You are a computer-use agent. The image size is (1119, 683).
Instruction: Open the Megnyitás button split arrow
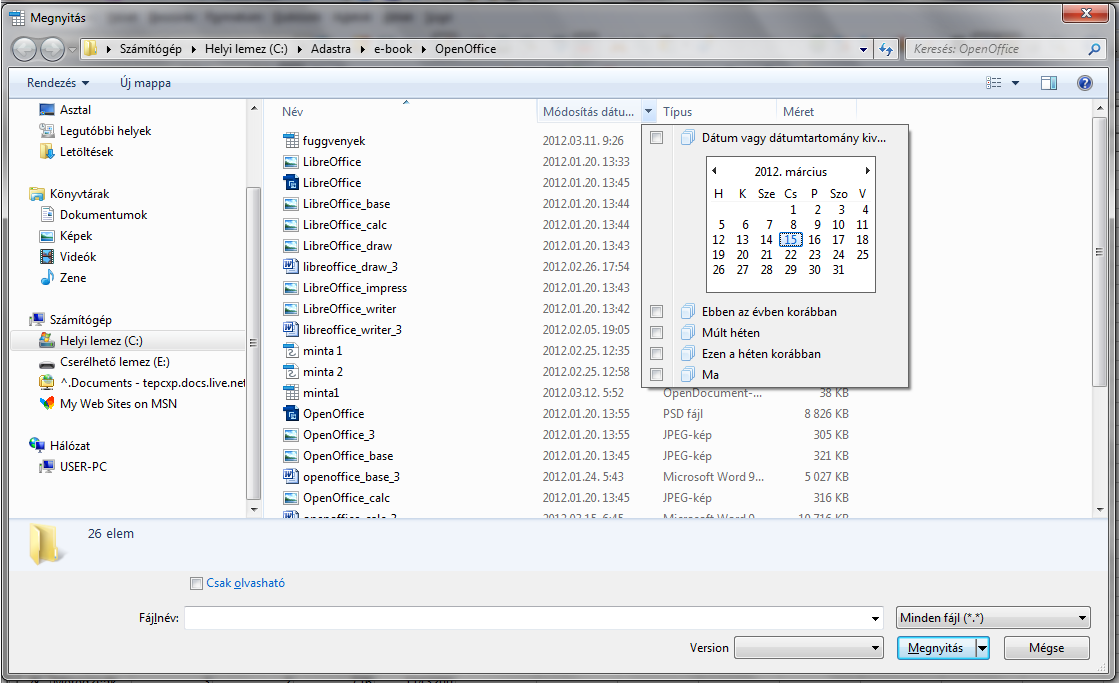[x=982, y=648]
